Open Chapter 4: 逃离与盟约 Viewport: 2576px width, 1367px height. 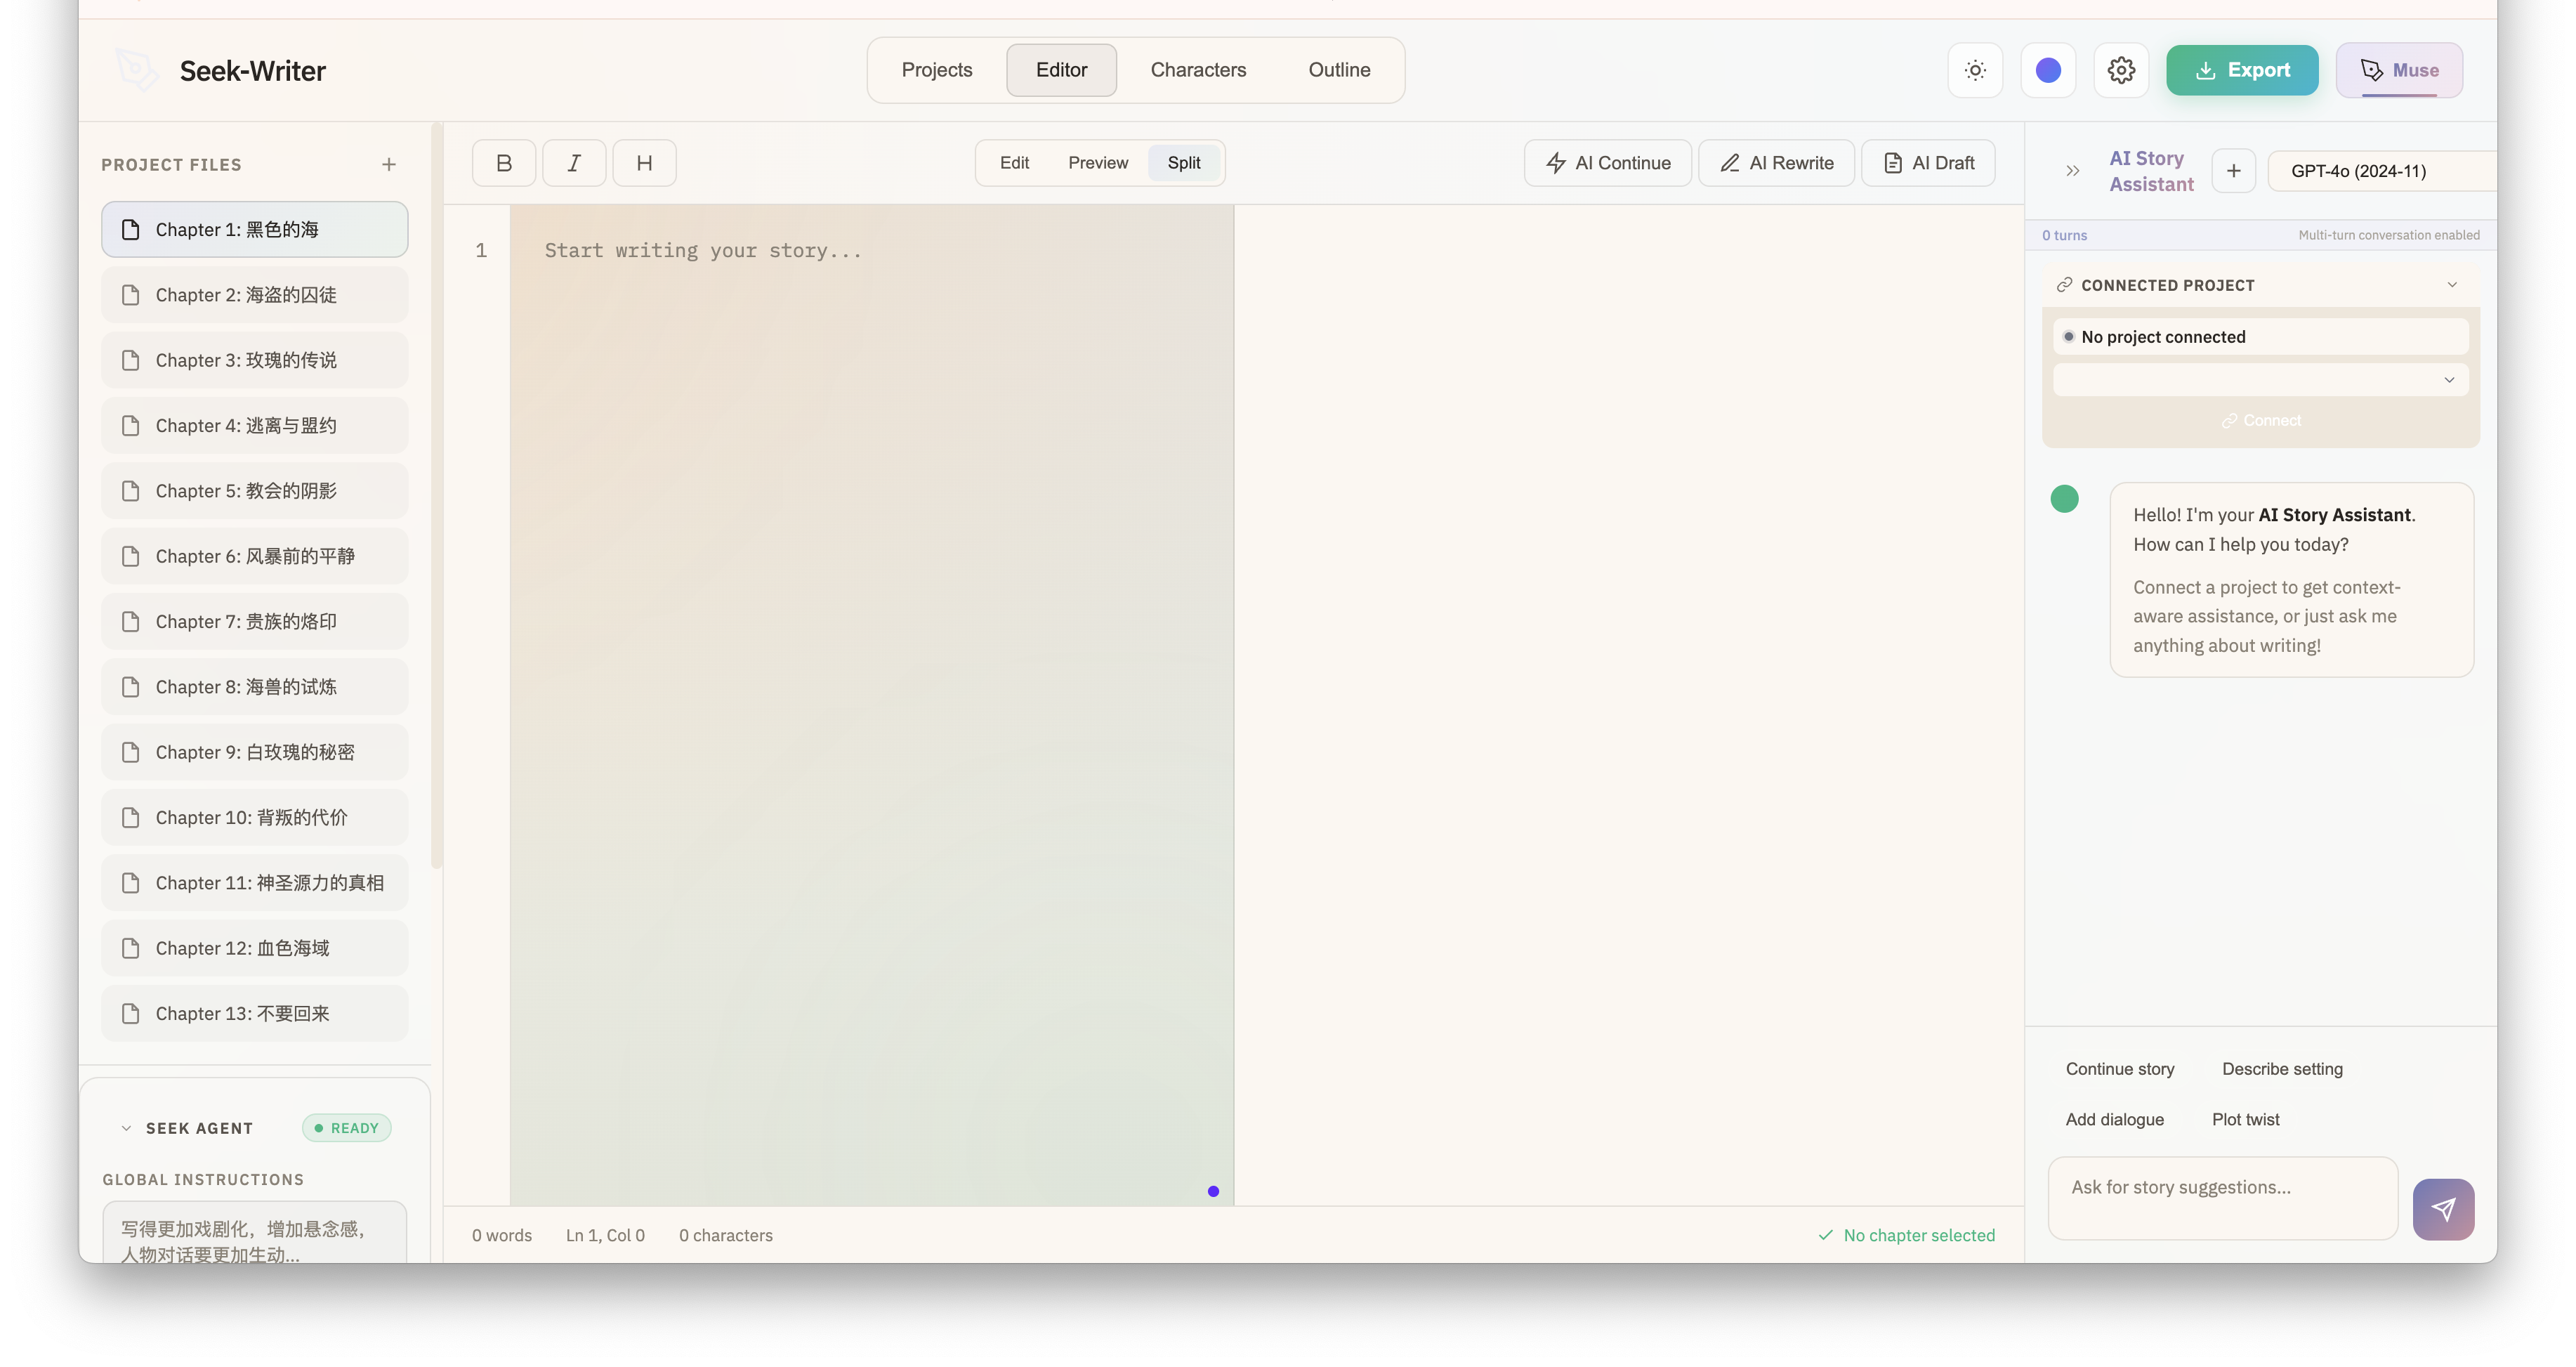254,426
